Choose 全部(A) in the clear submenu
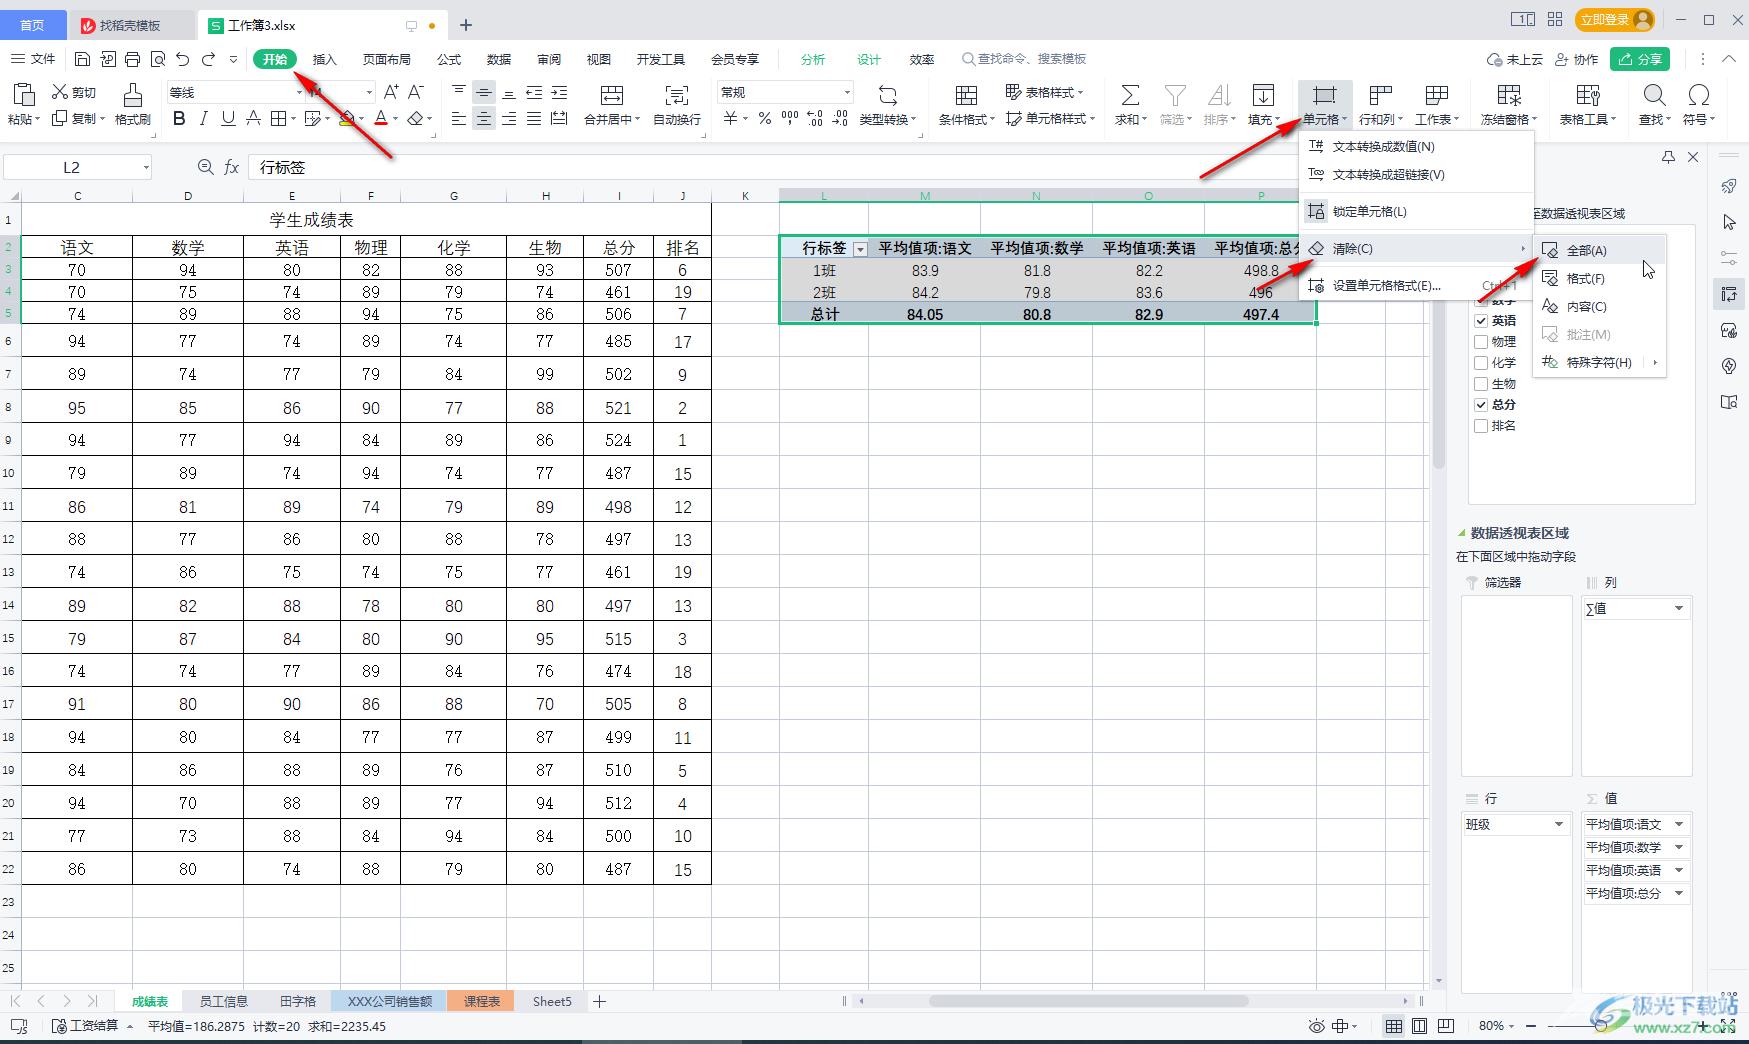This screenshot has height=1044, width=1749. tap(1599, 251)
